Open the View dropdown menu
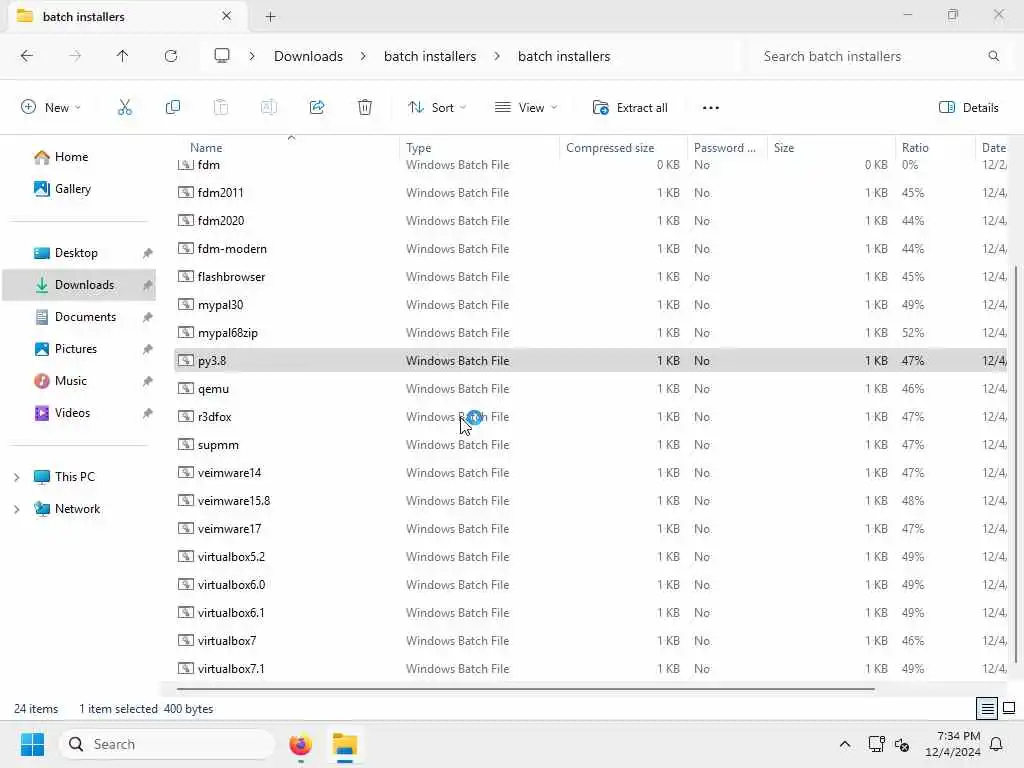The image size is (1024, 768). [526, 108]
